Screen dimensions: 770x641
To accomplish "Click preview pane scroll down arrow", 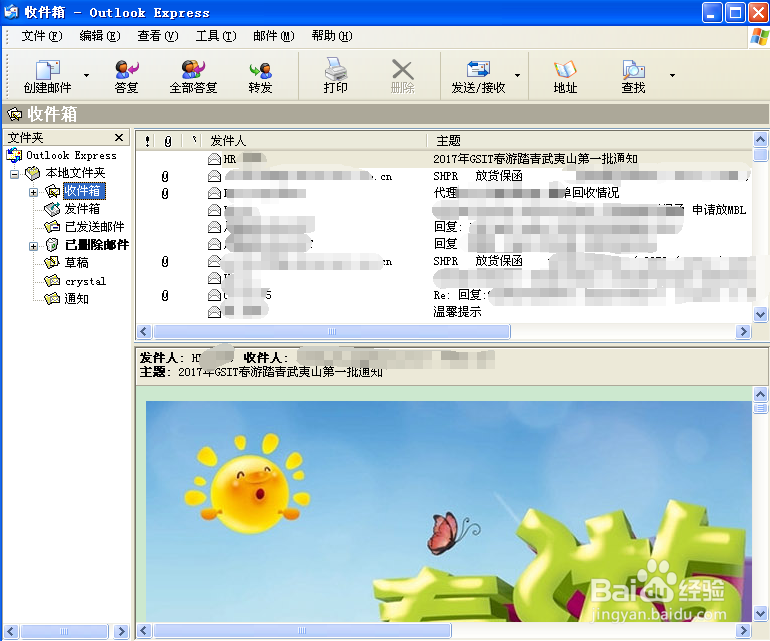I will click(x=760, y=613).
